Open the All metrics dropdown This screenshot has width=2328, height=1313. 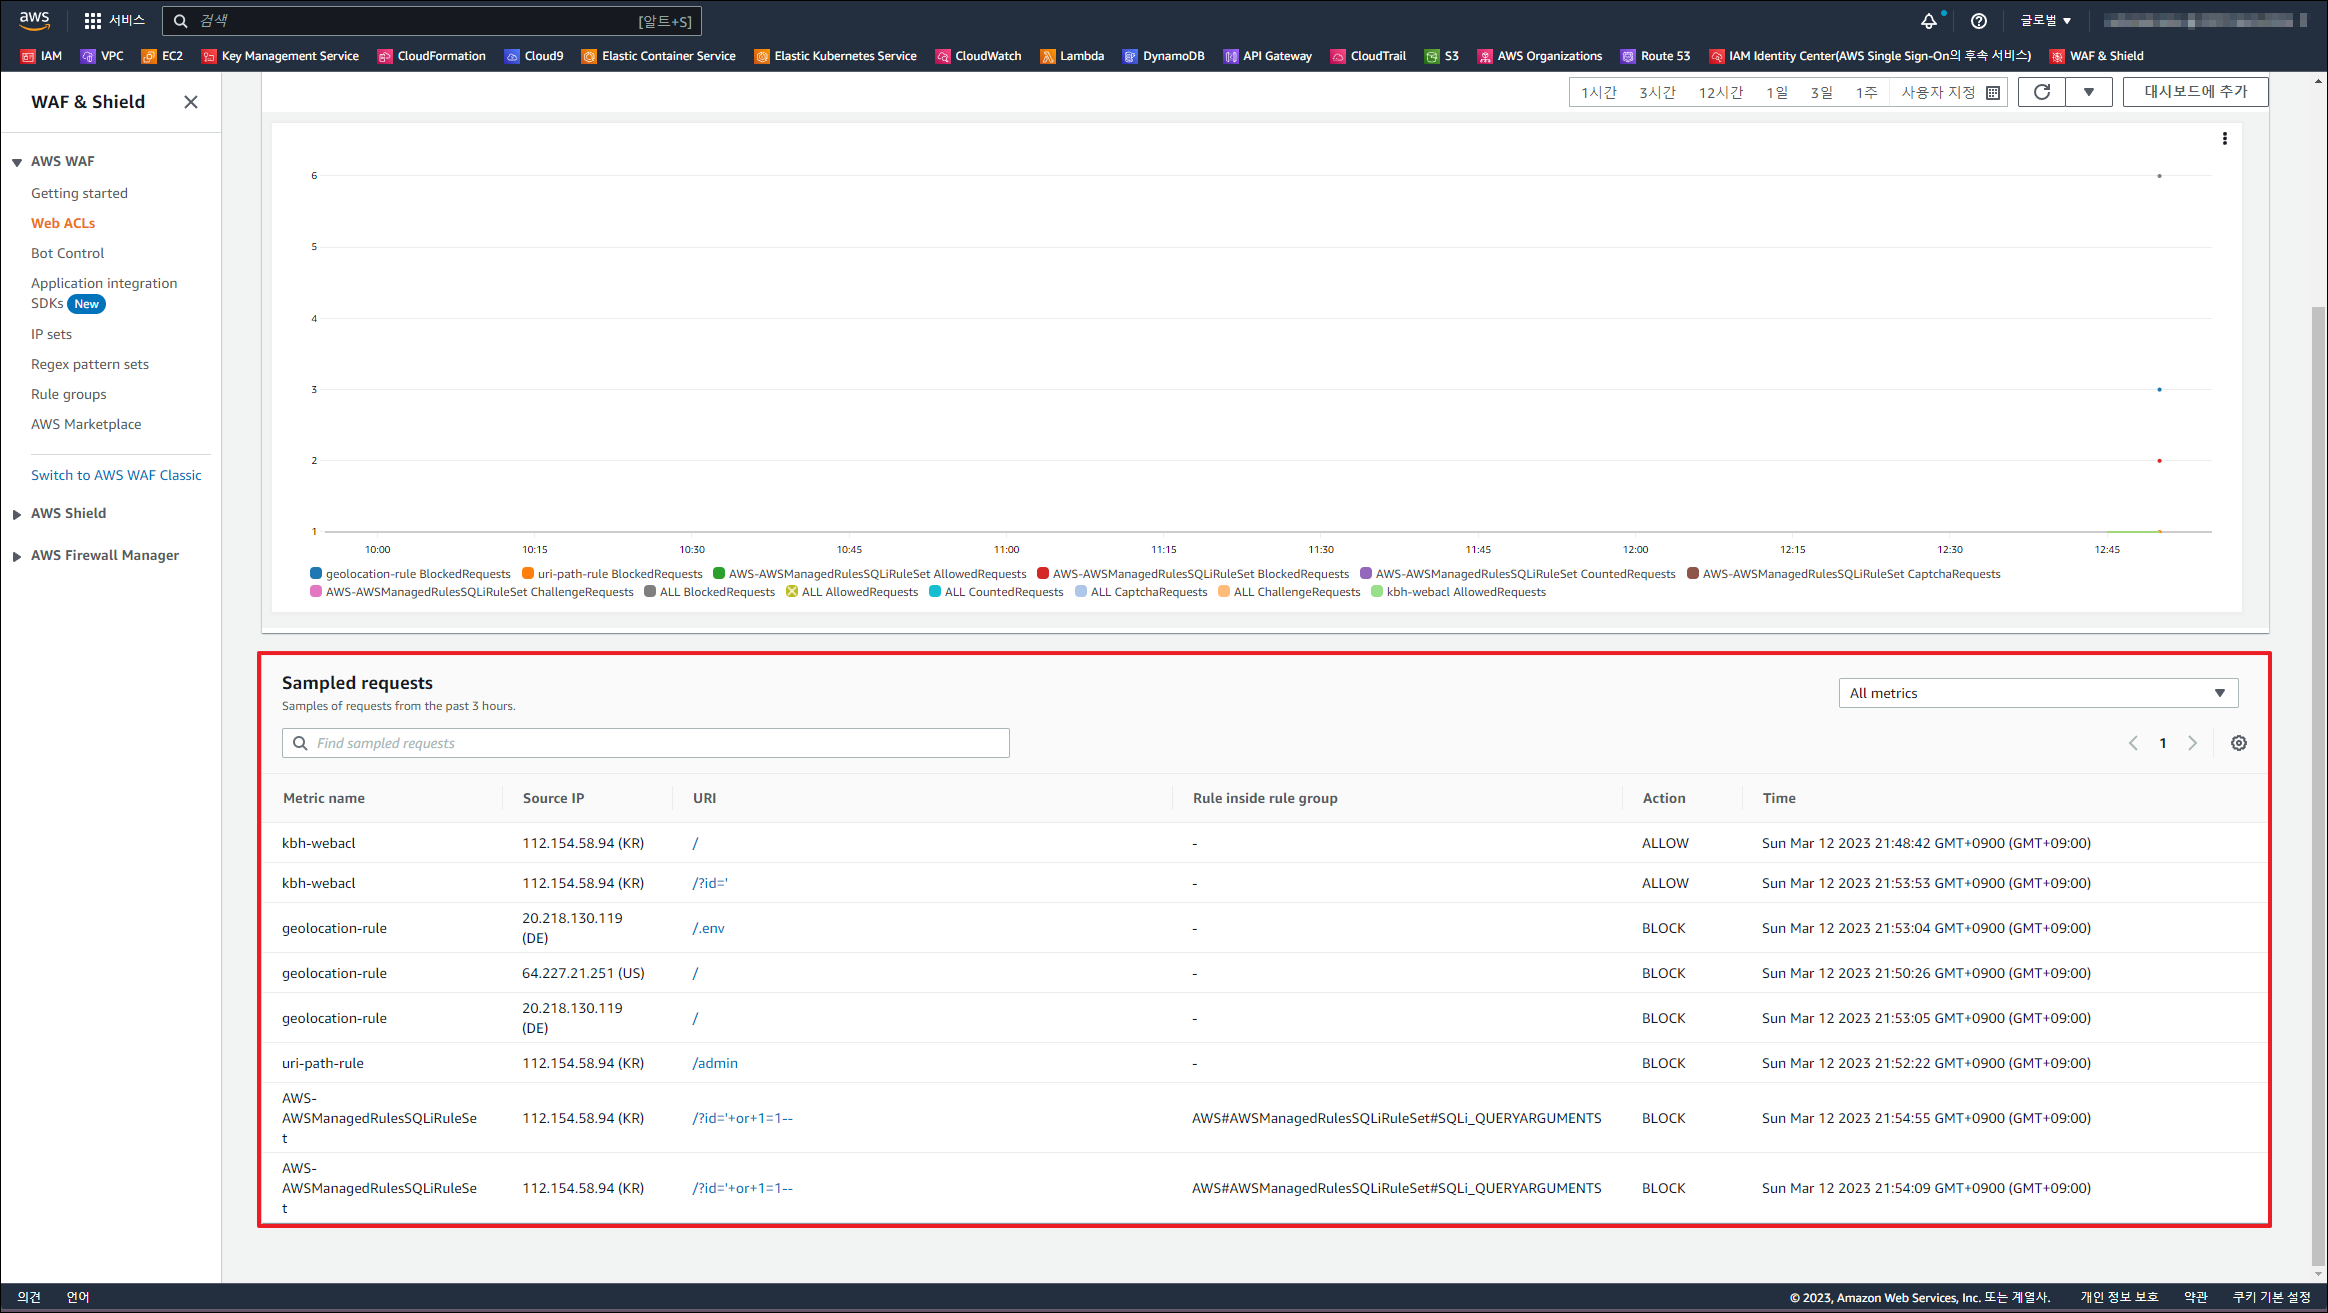[x=2037, y=693]
